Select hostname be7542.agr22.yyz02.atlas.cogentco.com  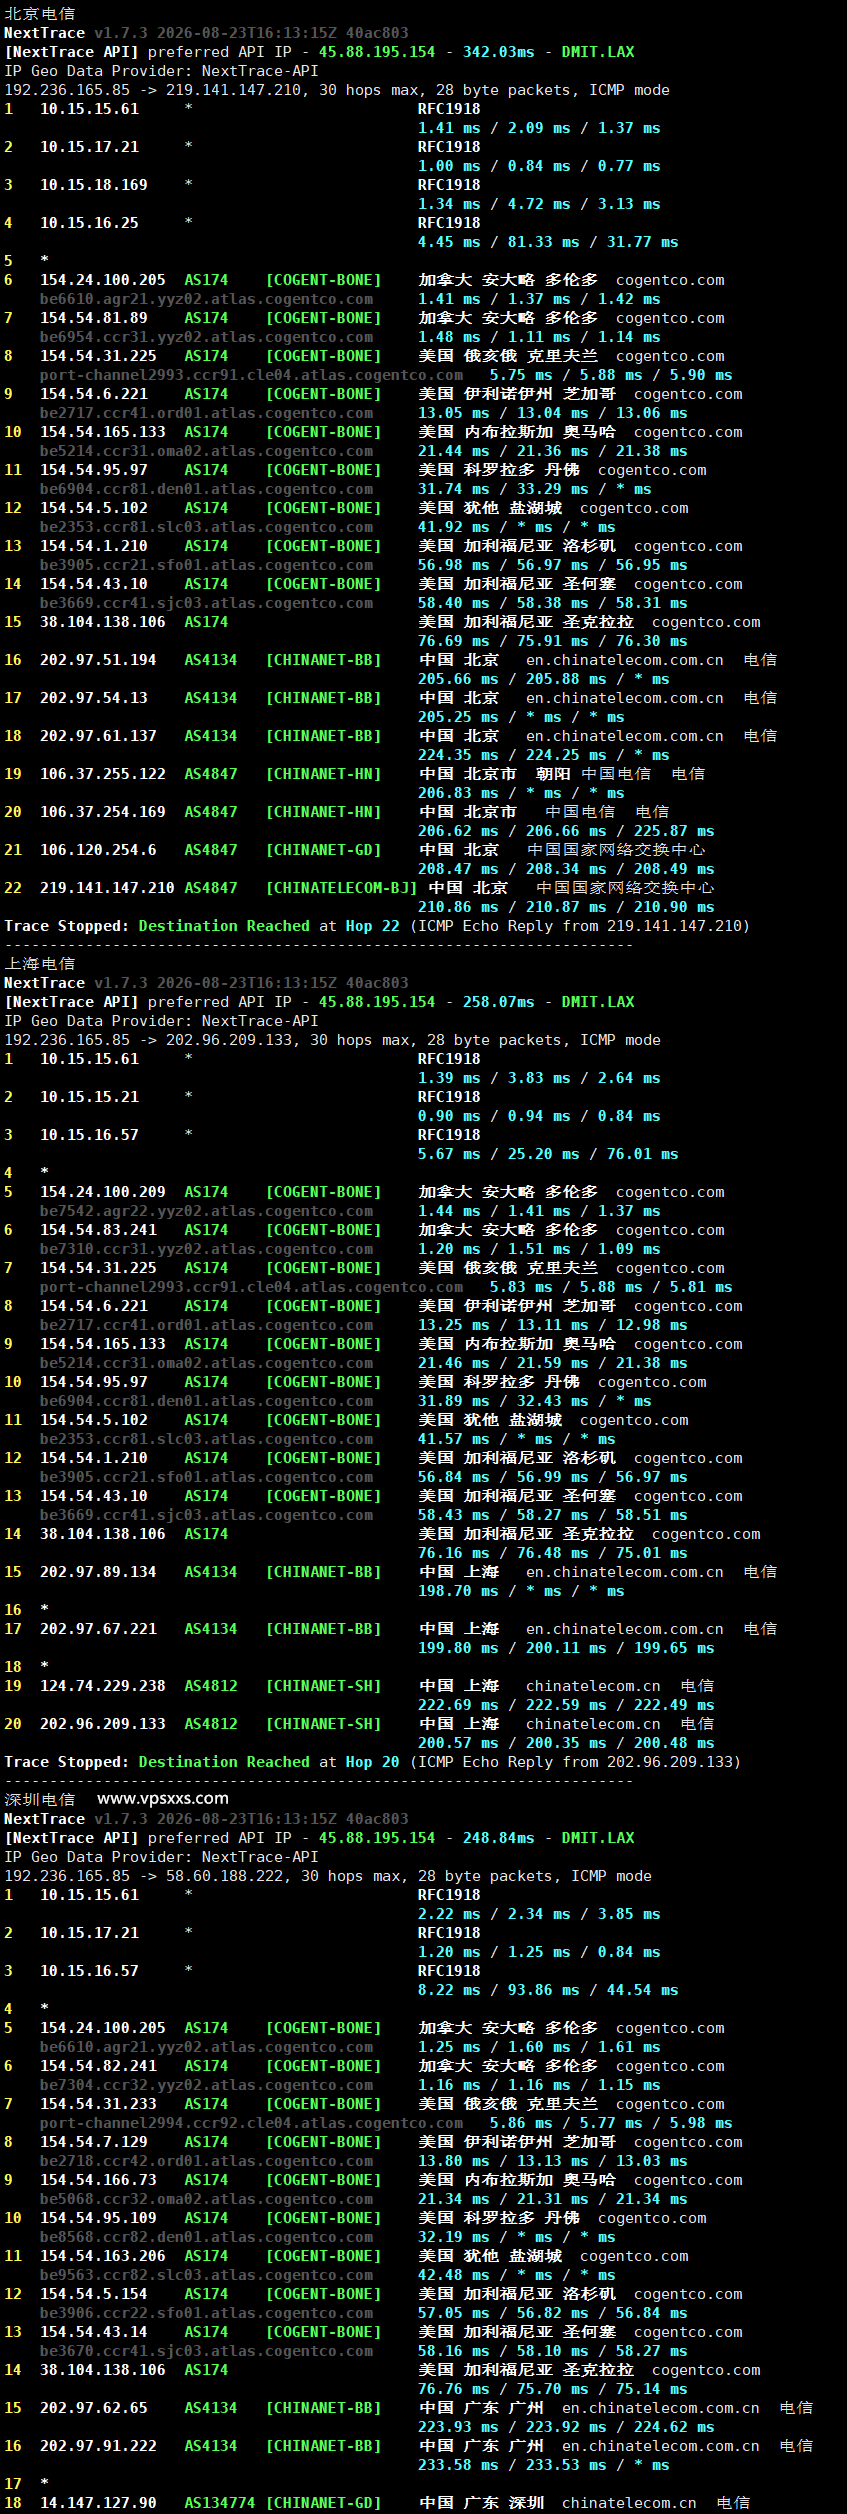(206, 1211)
